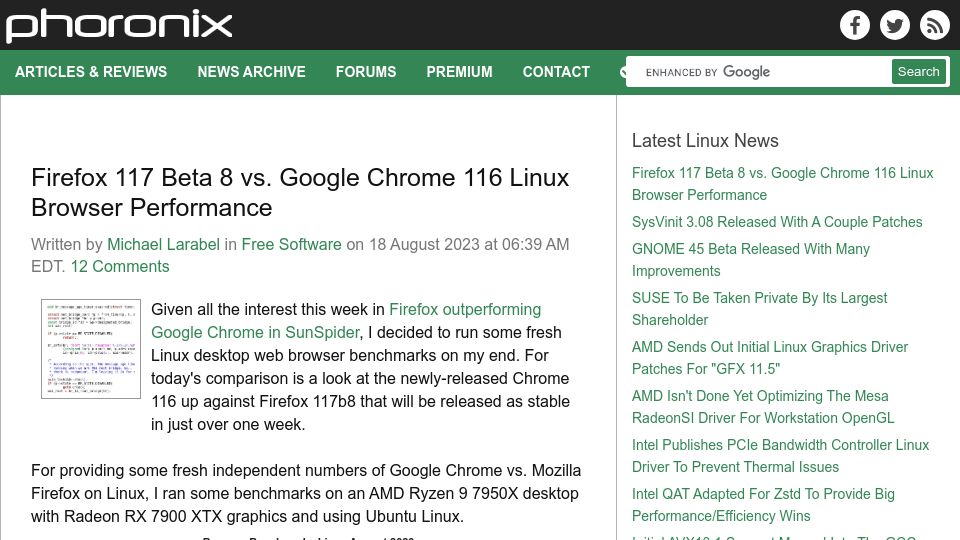
Task: Click the Latest Linux News heading
Action: click(x=705, y=140)
